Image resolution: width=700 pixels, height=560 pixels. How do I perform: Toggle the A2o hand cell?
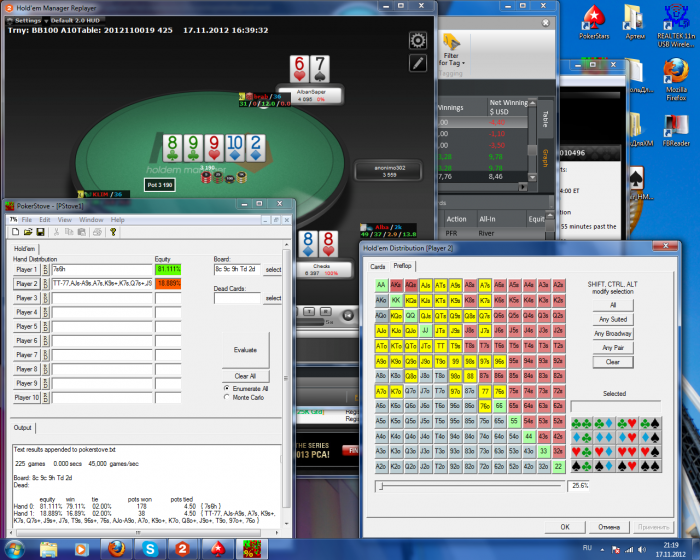pyautogui.click(x=381, y=466)
